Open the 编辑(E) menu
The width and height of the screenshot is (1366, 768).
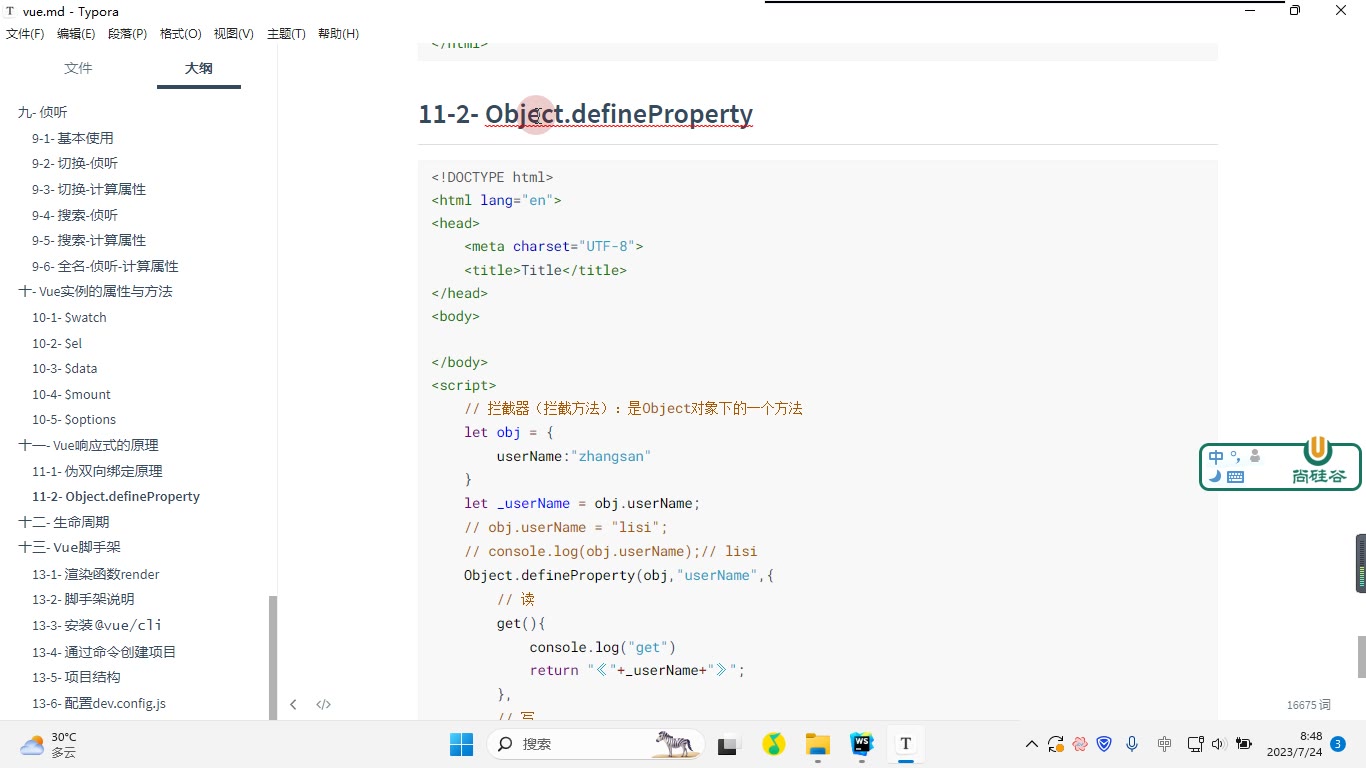click(x=76, y=34)
